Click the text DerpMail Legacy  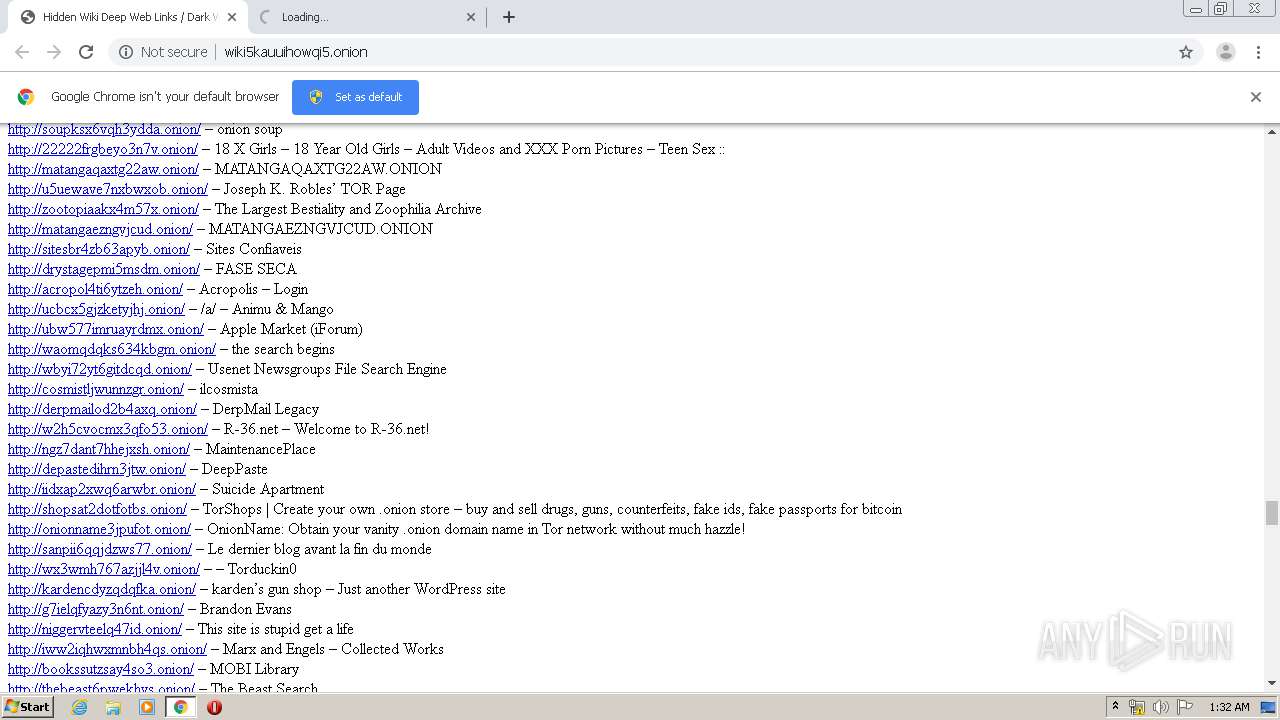pos(266,409)
